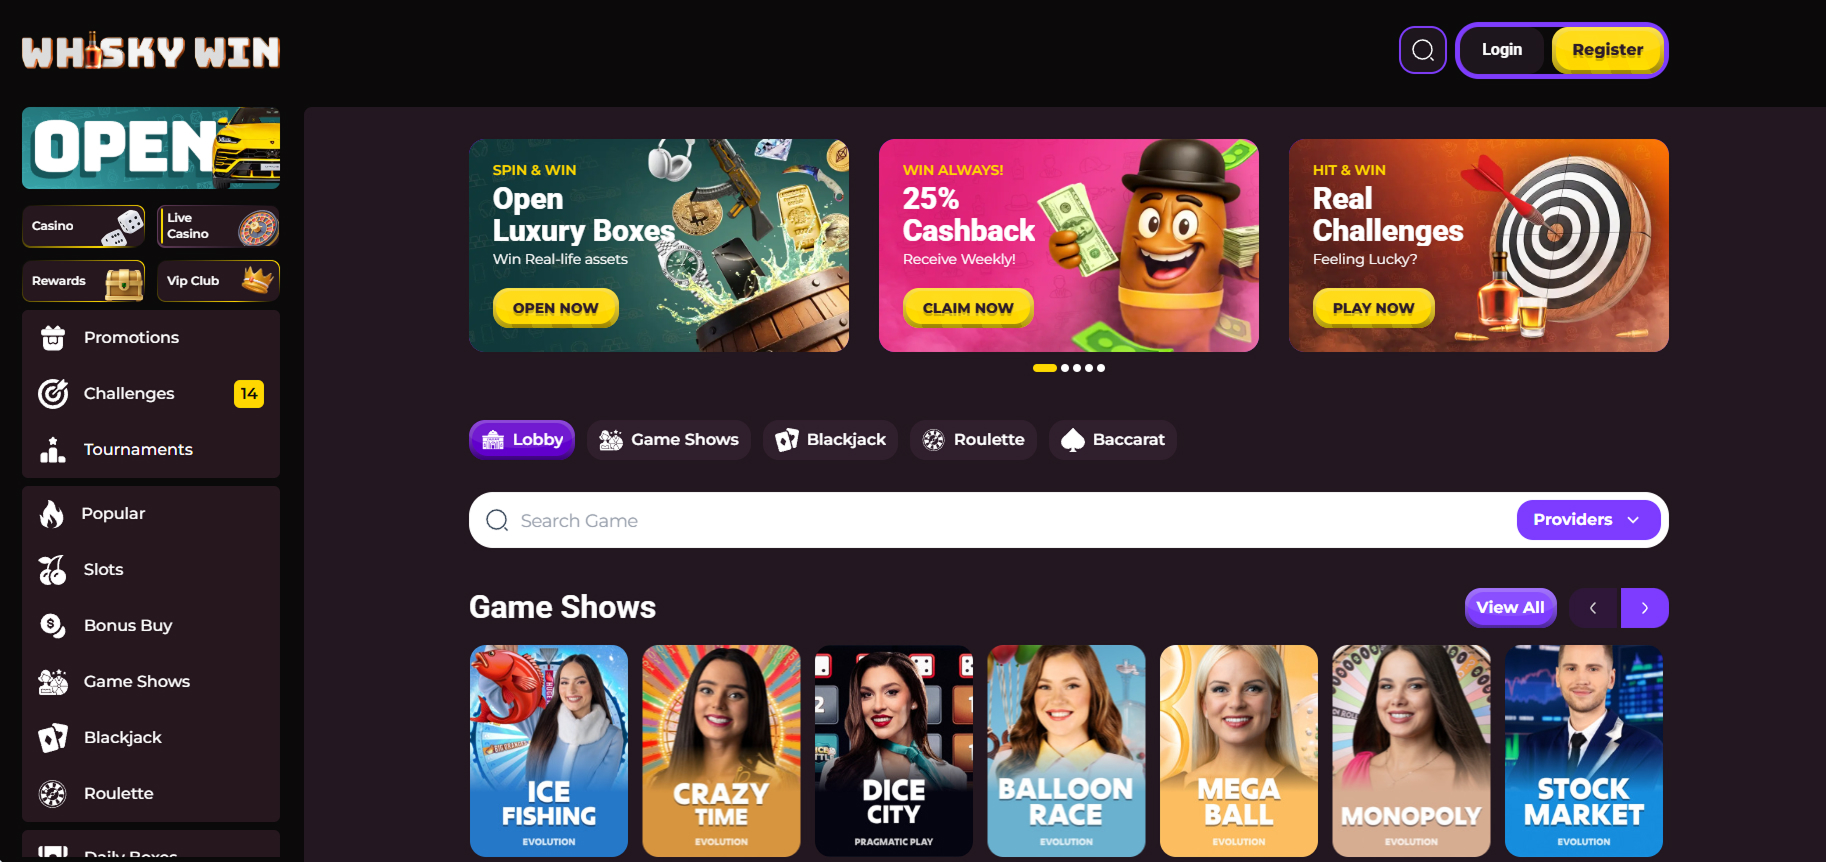Open the Tournaments podium icon

tap(53, 450)
